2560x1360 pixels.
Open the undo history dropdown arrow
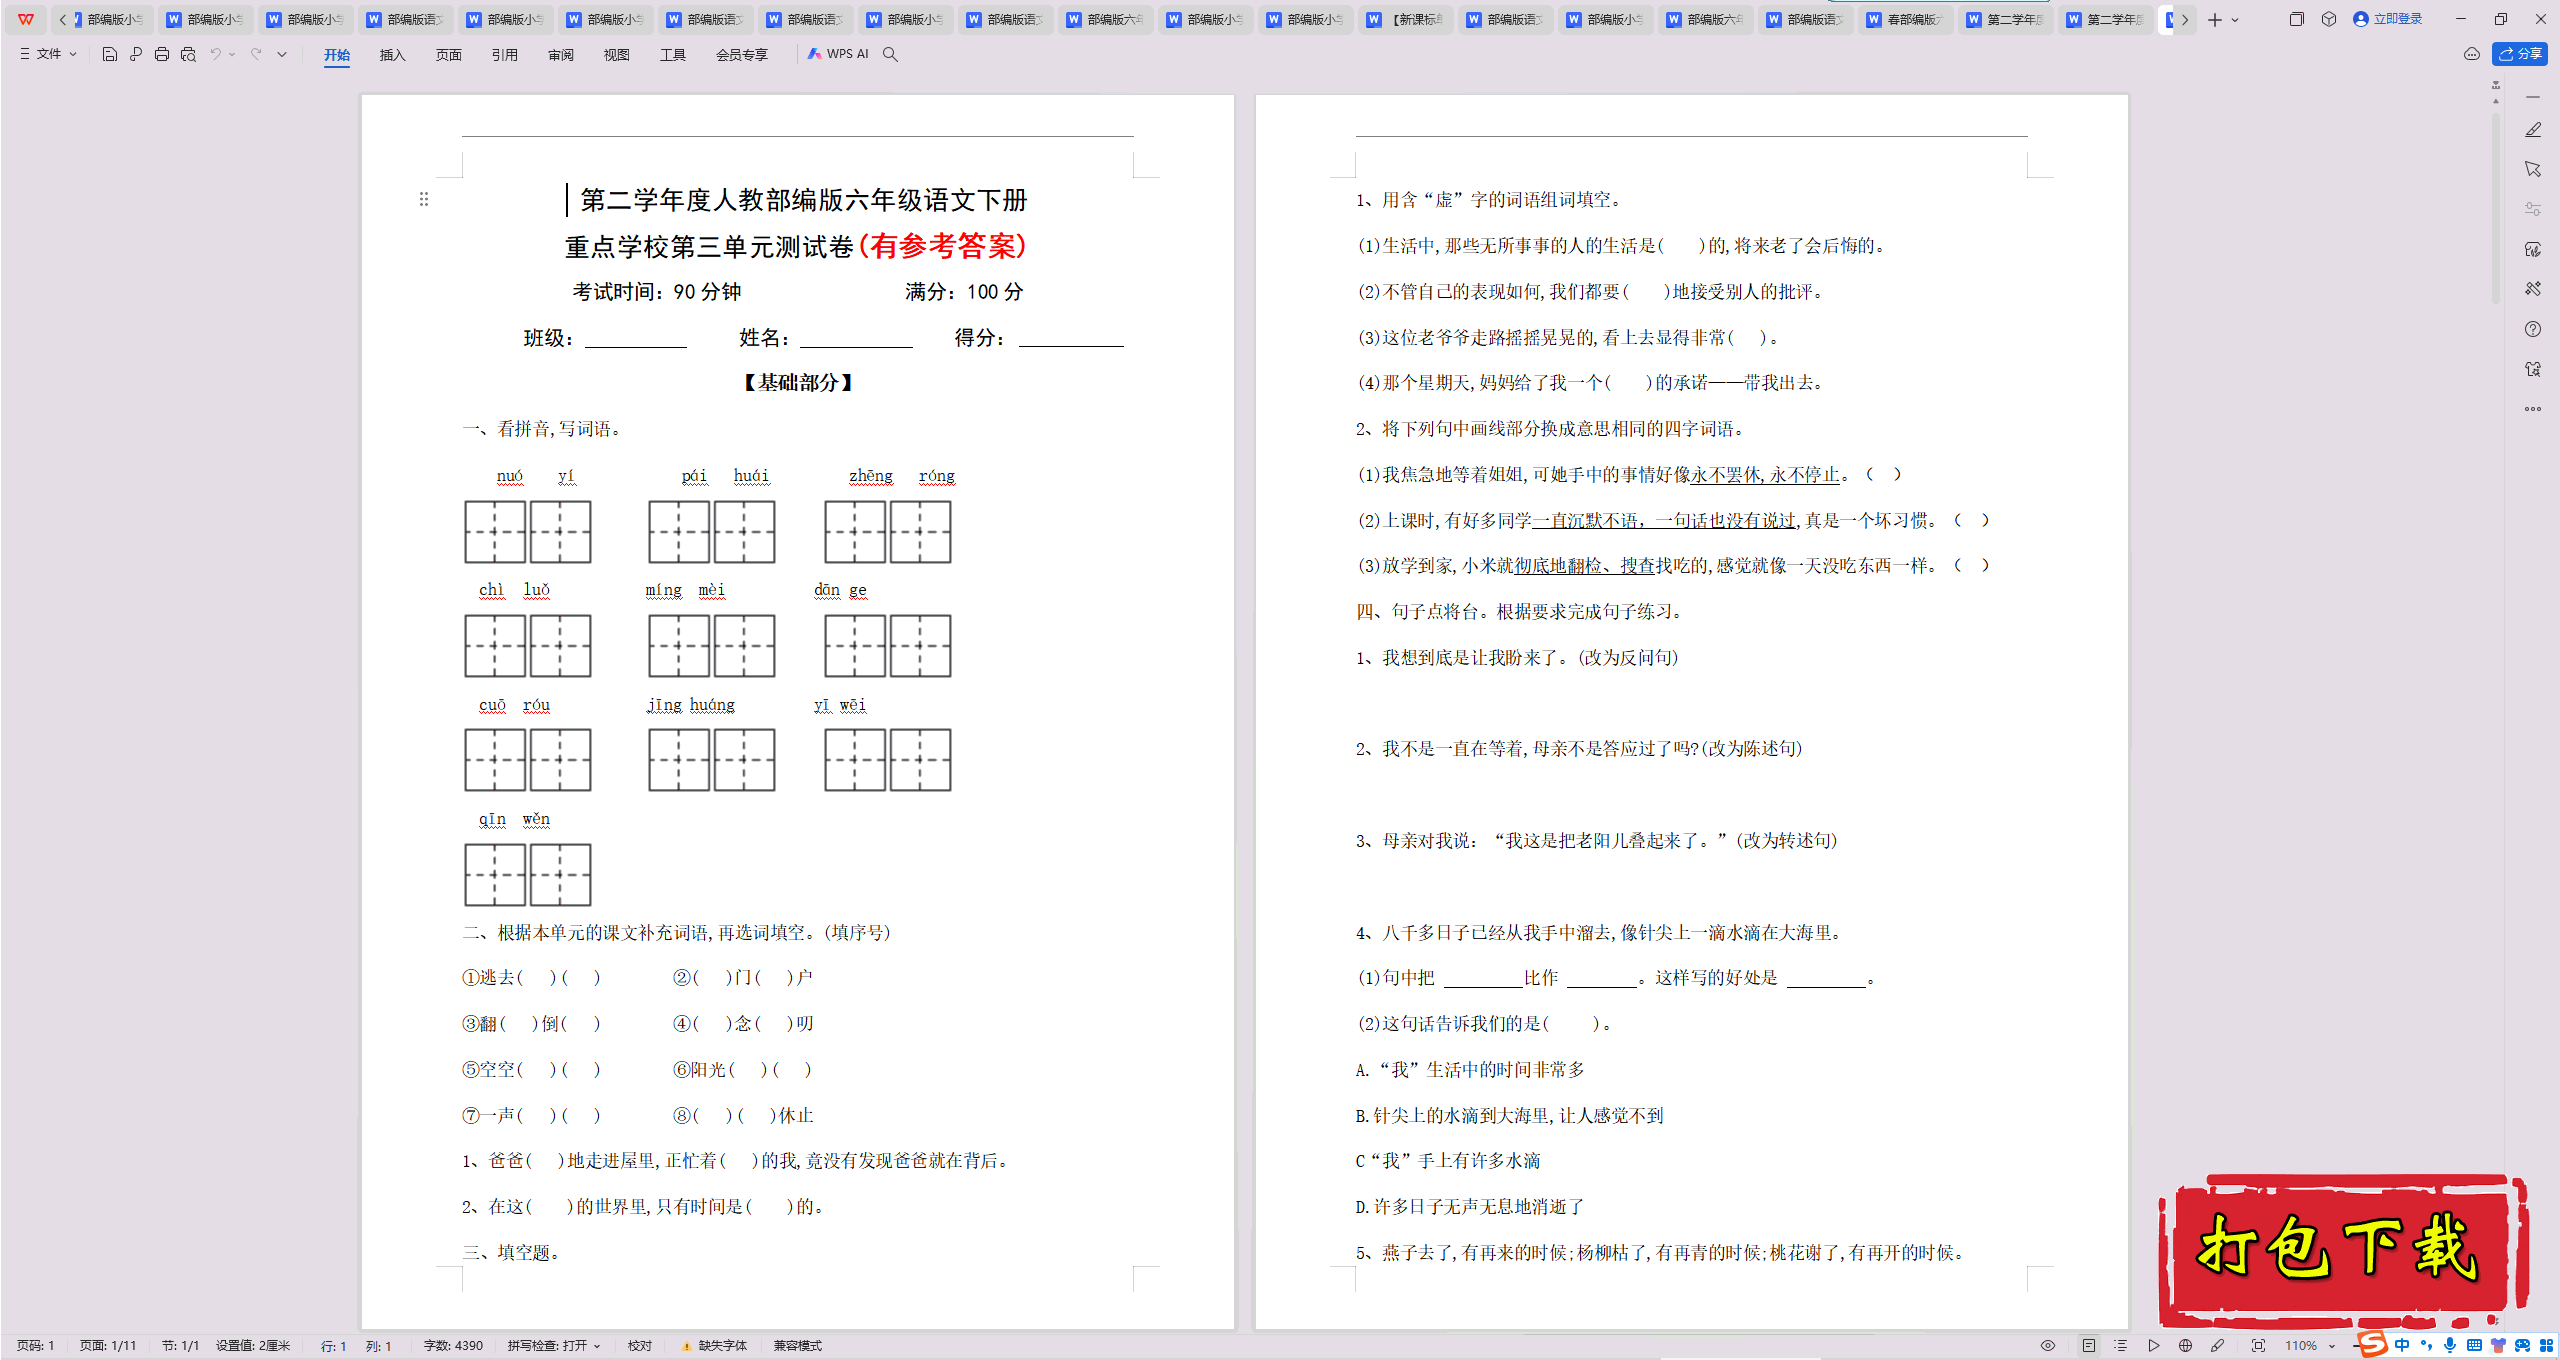point(232,54)
